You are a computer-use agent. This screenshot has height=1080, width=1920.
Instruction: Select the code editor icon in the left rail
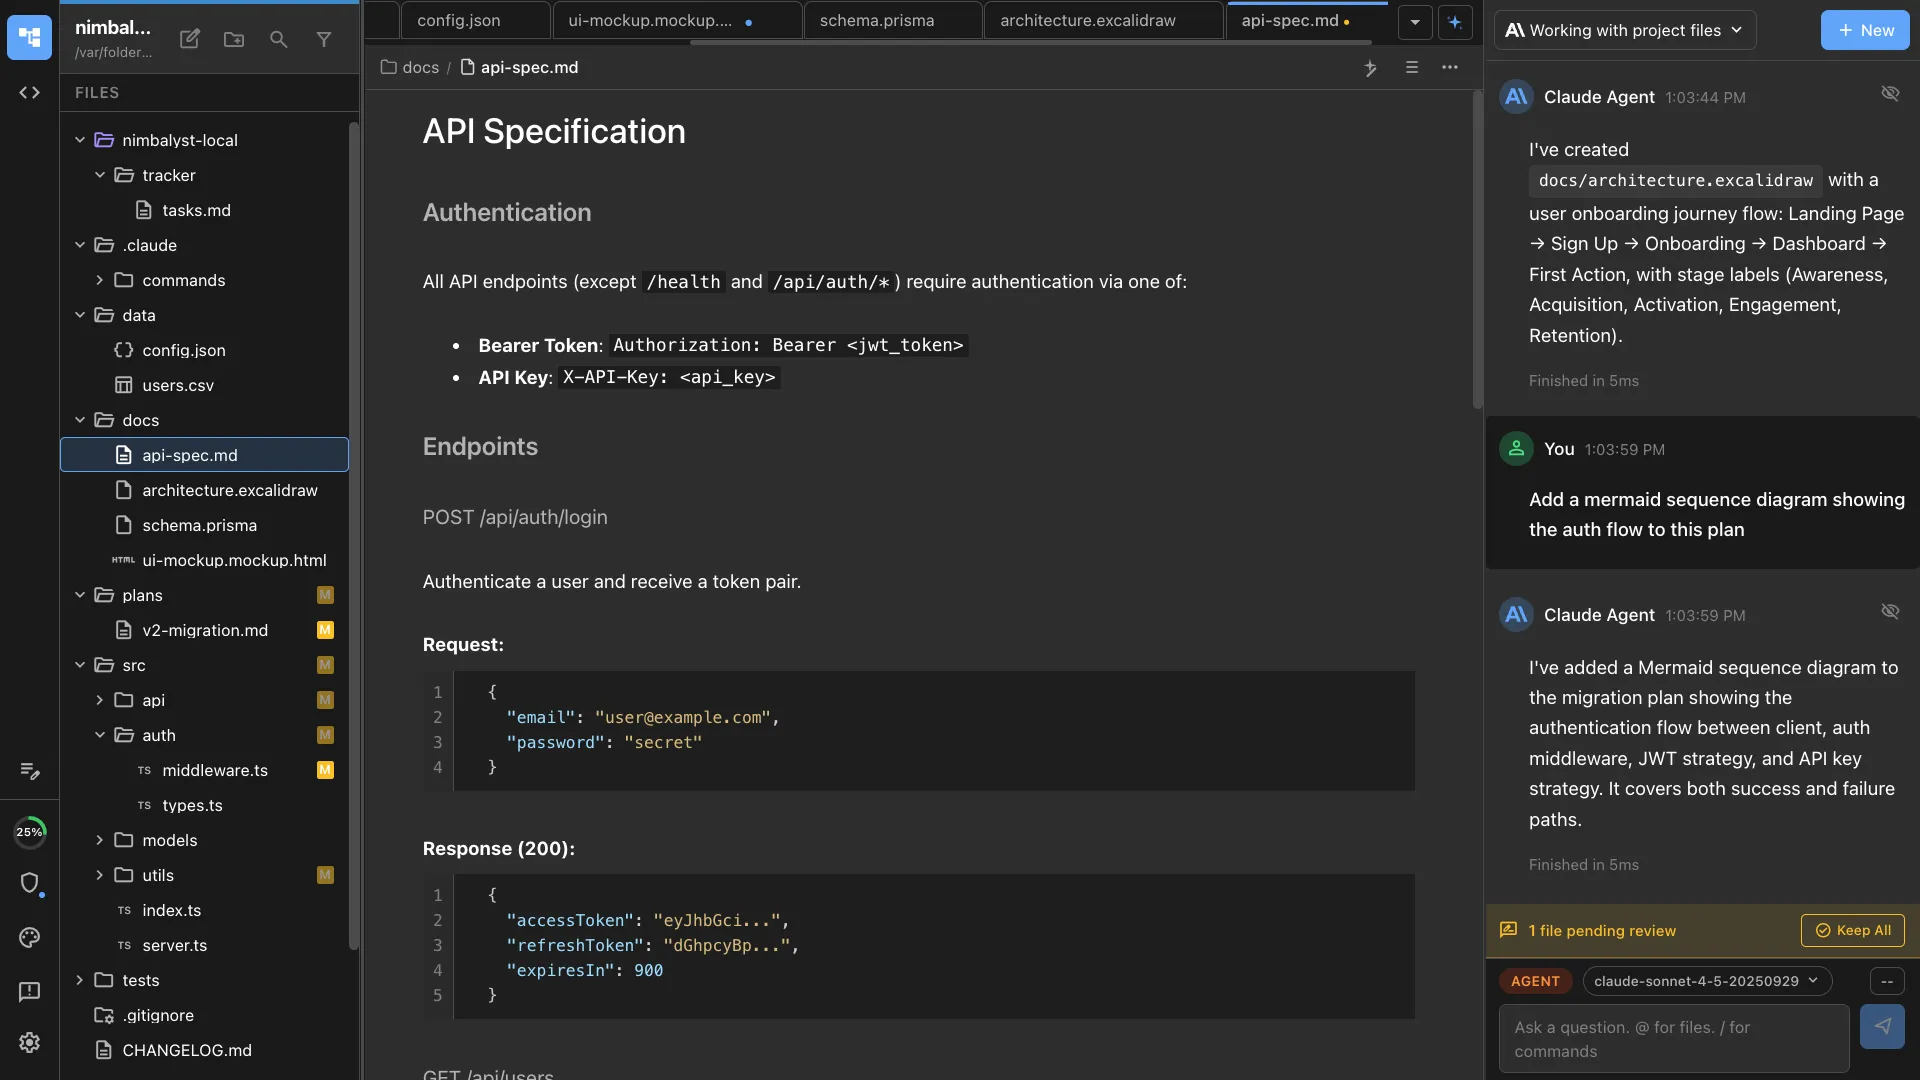pos(29,92)
